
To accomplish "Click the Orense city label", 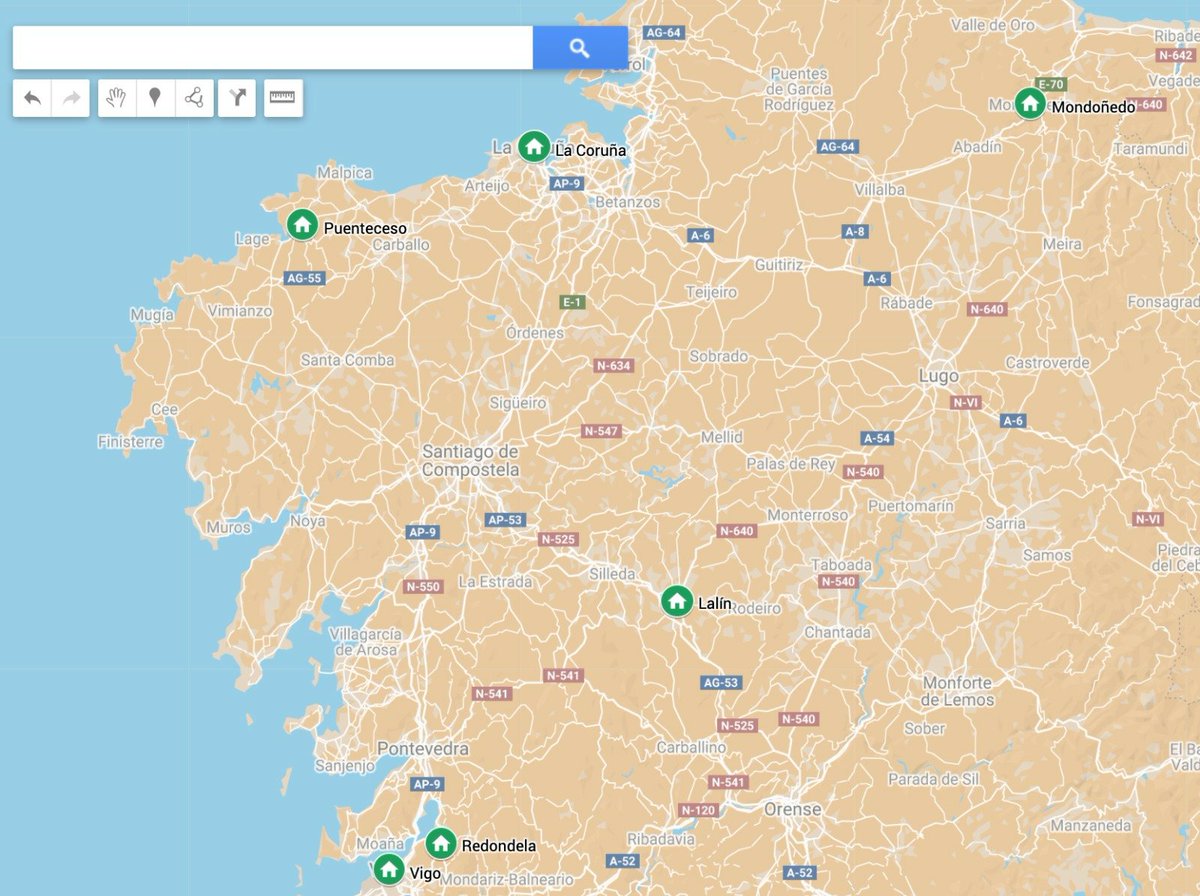I will (792, 808).
